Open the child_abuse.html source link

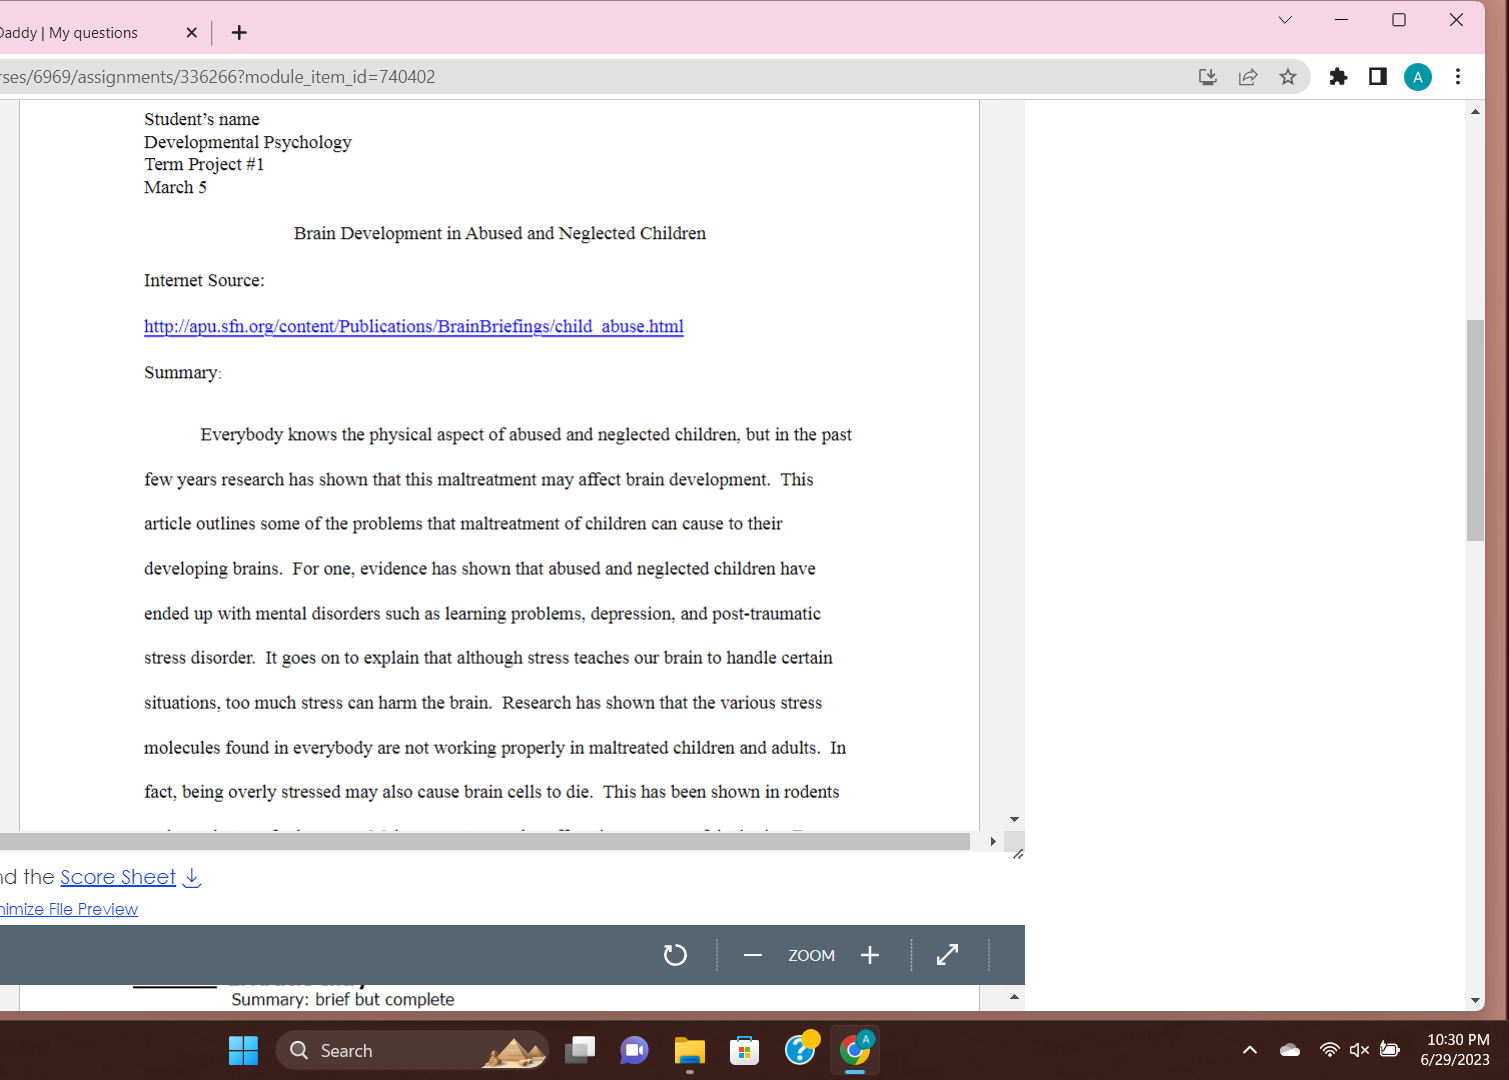413,326
